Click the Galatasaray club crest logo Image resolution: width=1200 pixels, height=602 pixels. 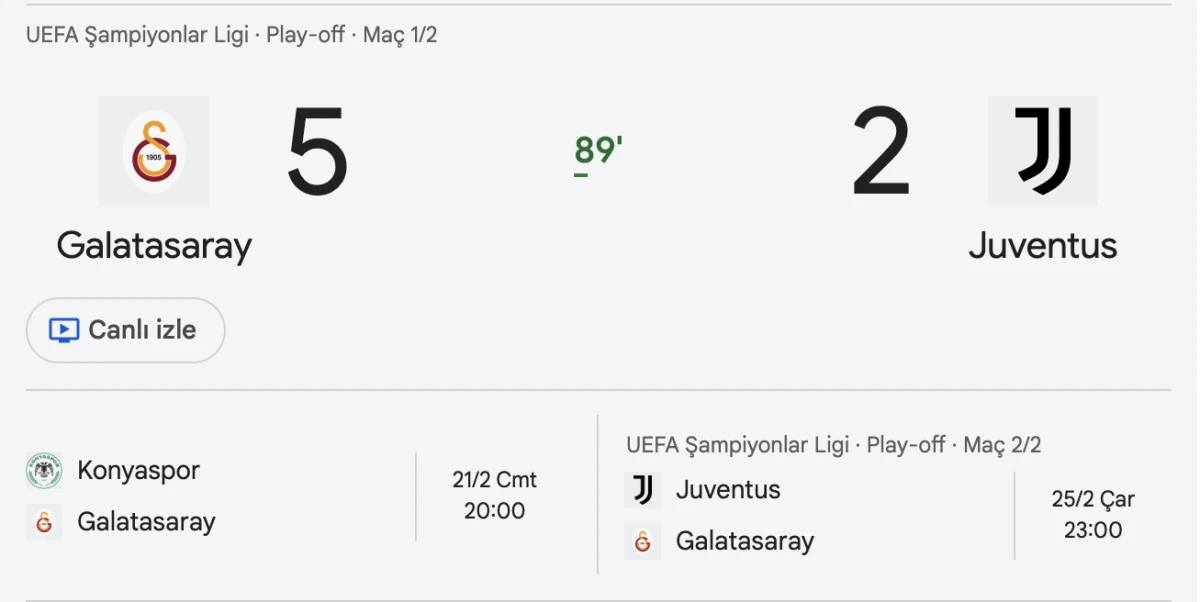[x=154, y=152]
